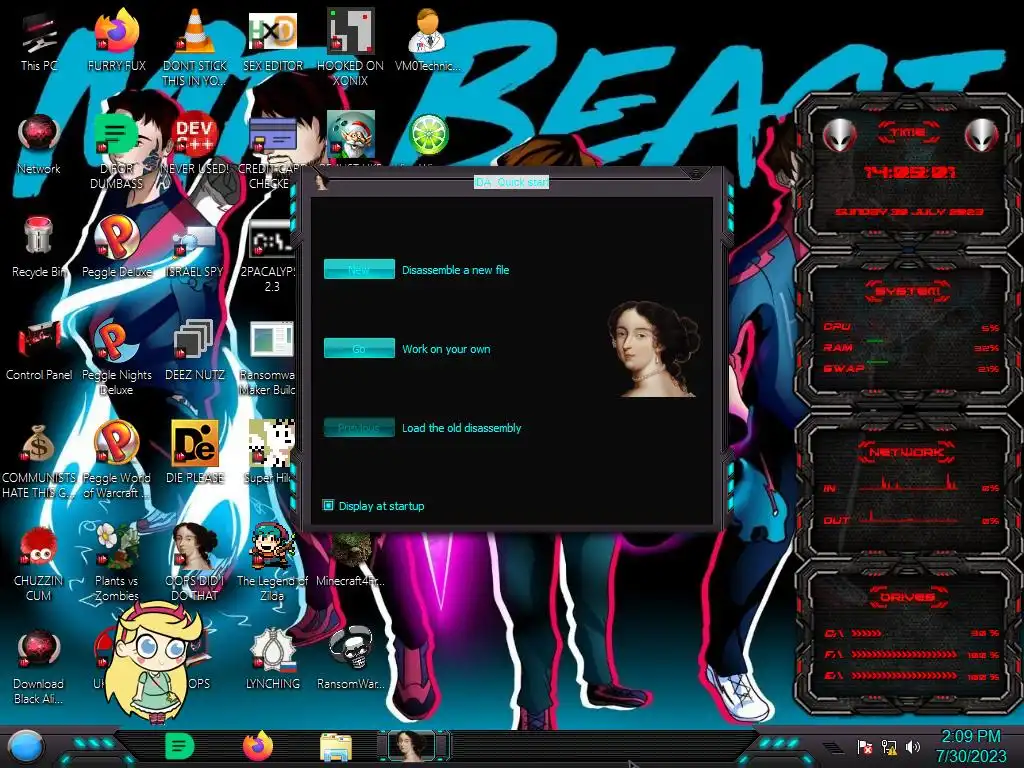Open File Explorer from the taskbar
The width and height of the screenshot is (1024, 768).
336,746
